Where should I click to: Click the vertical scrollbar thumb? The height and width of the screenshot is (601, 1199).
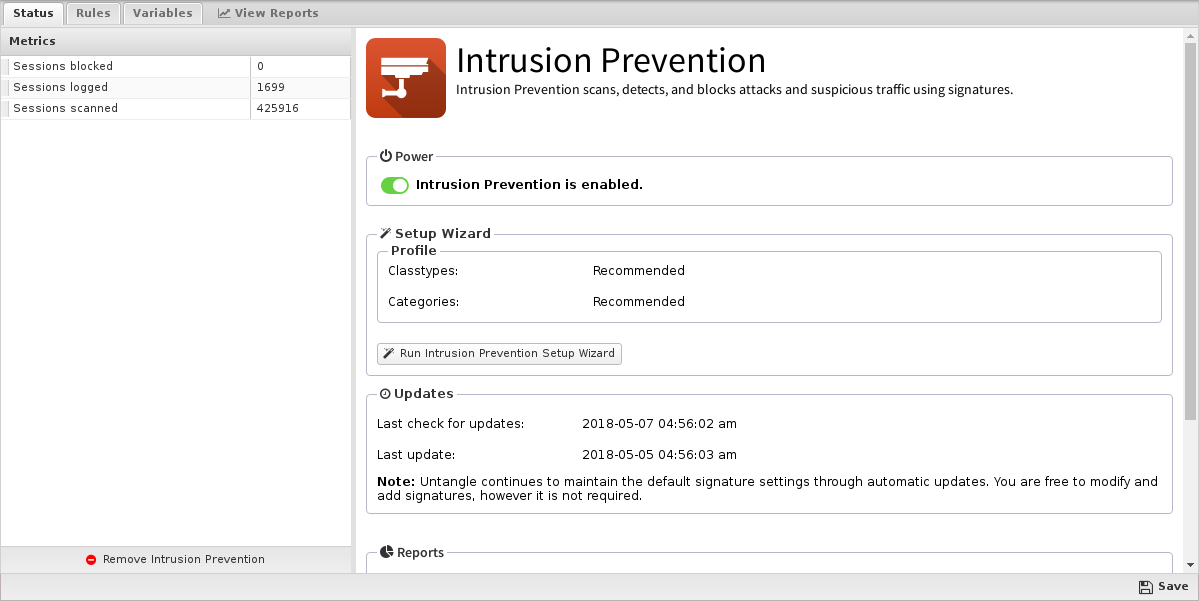click(x=1191, y=231)
